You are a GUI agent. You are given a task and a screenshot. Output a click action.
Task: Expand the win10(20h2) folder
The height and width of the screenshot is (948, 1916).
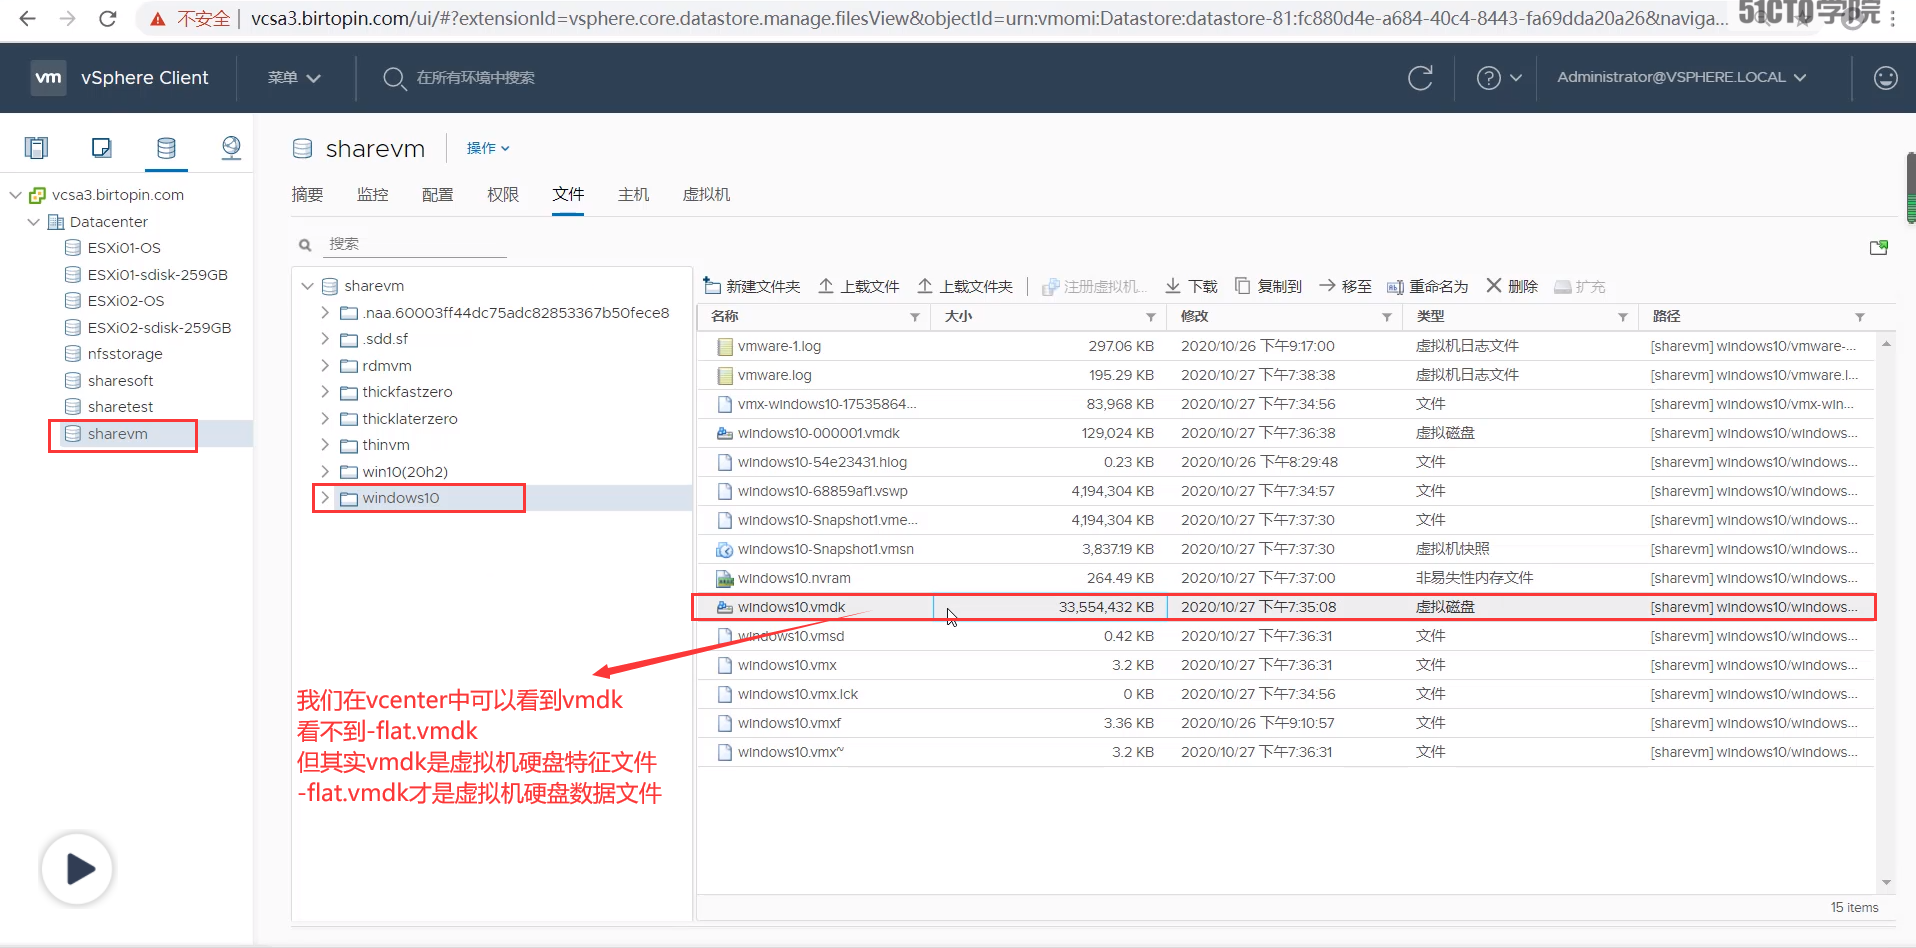click(325, 471)
